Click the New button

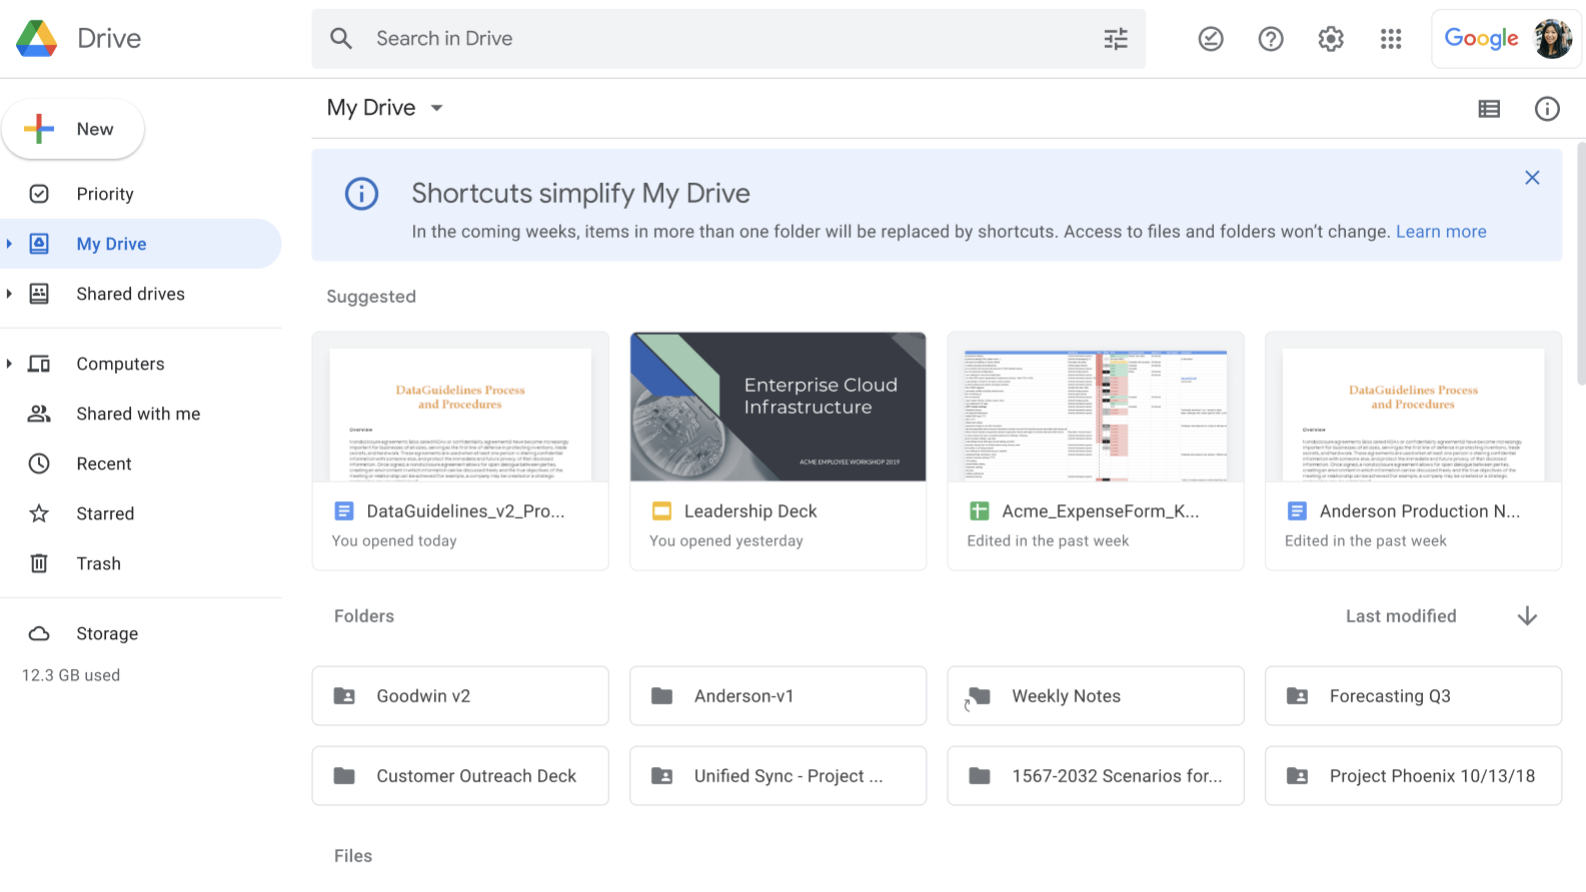73,129
